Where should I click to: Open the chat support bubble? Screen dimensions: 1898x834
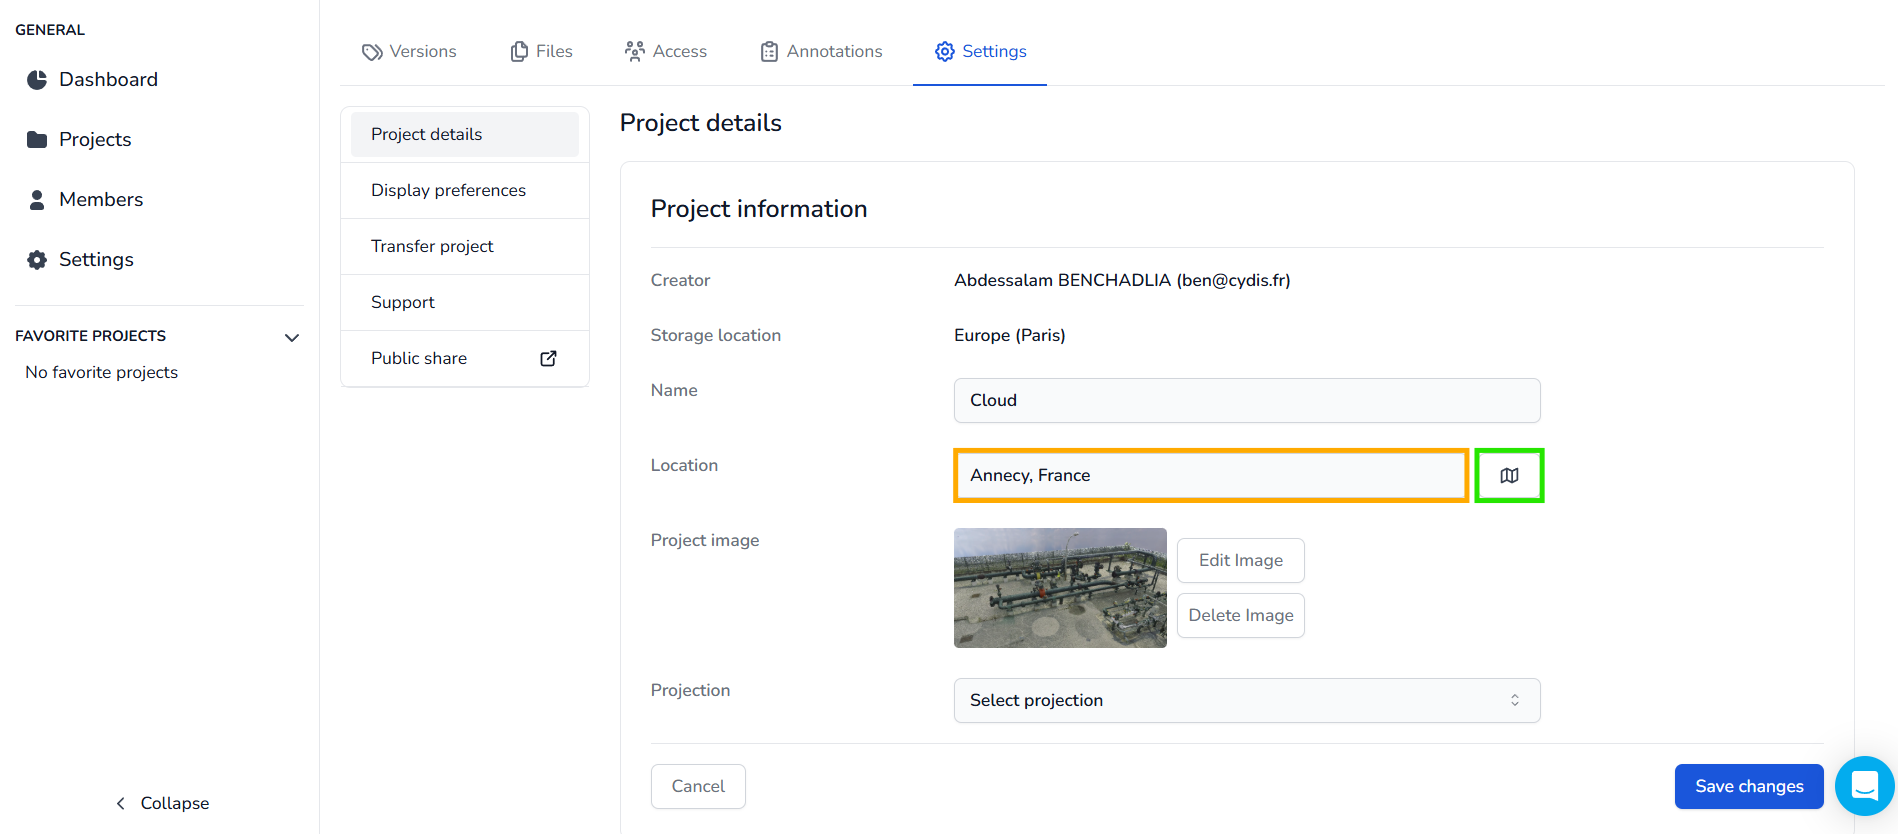[1864, 786]
